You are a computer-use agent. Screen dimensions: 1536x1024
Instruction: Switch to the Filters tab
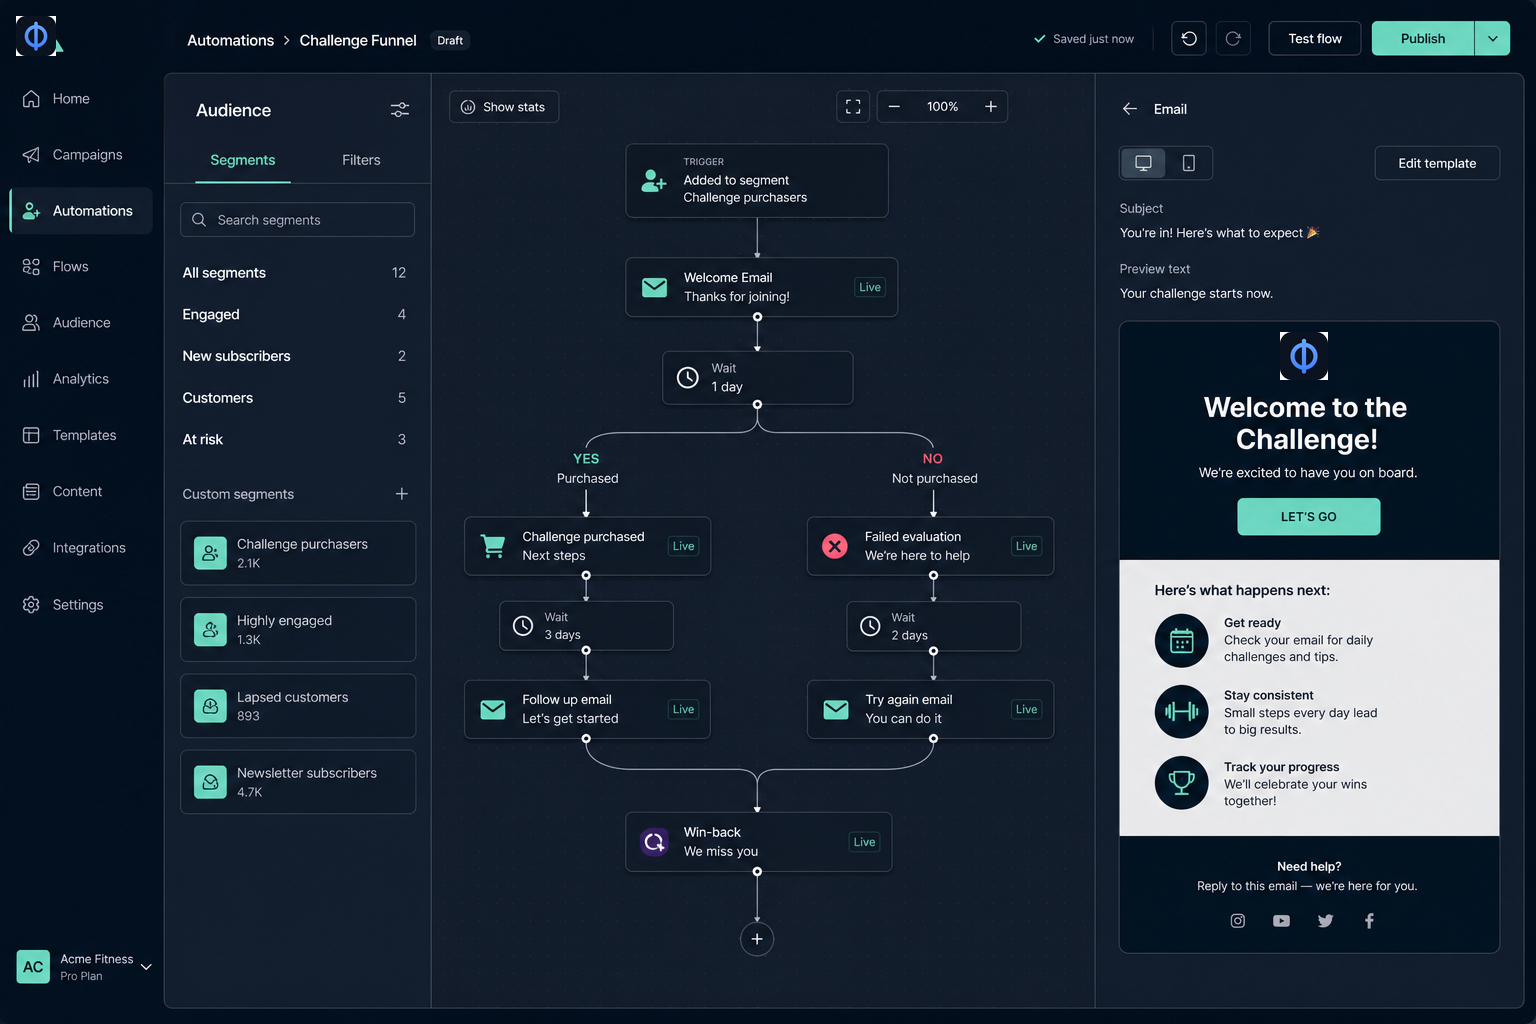pyautogui.click(x=361, y=160)
